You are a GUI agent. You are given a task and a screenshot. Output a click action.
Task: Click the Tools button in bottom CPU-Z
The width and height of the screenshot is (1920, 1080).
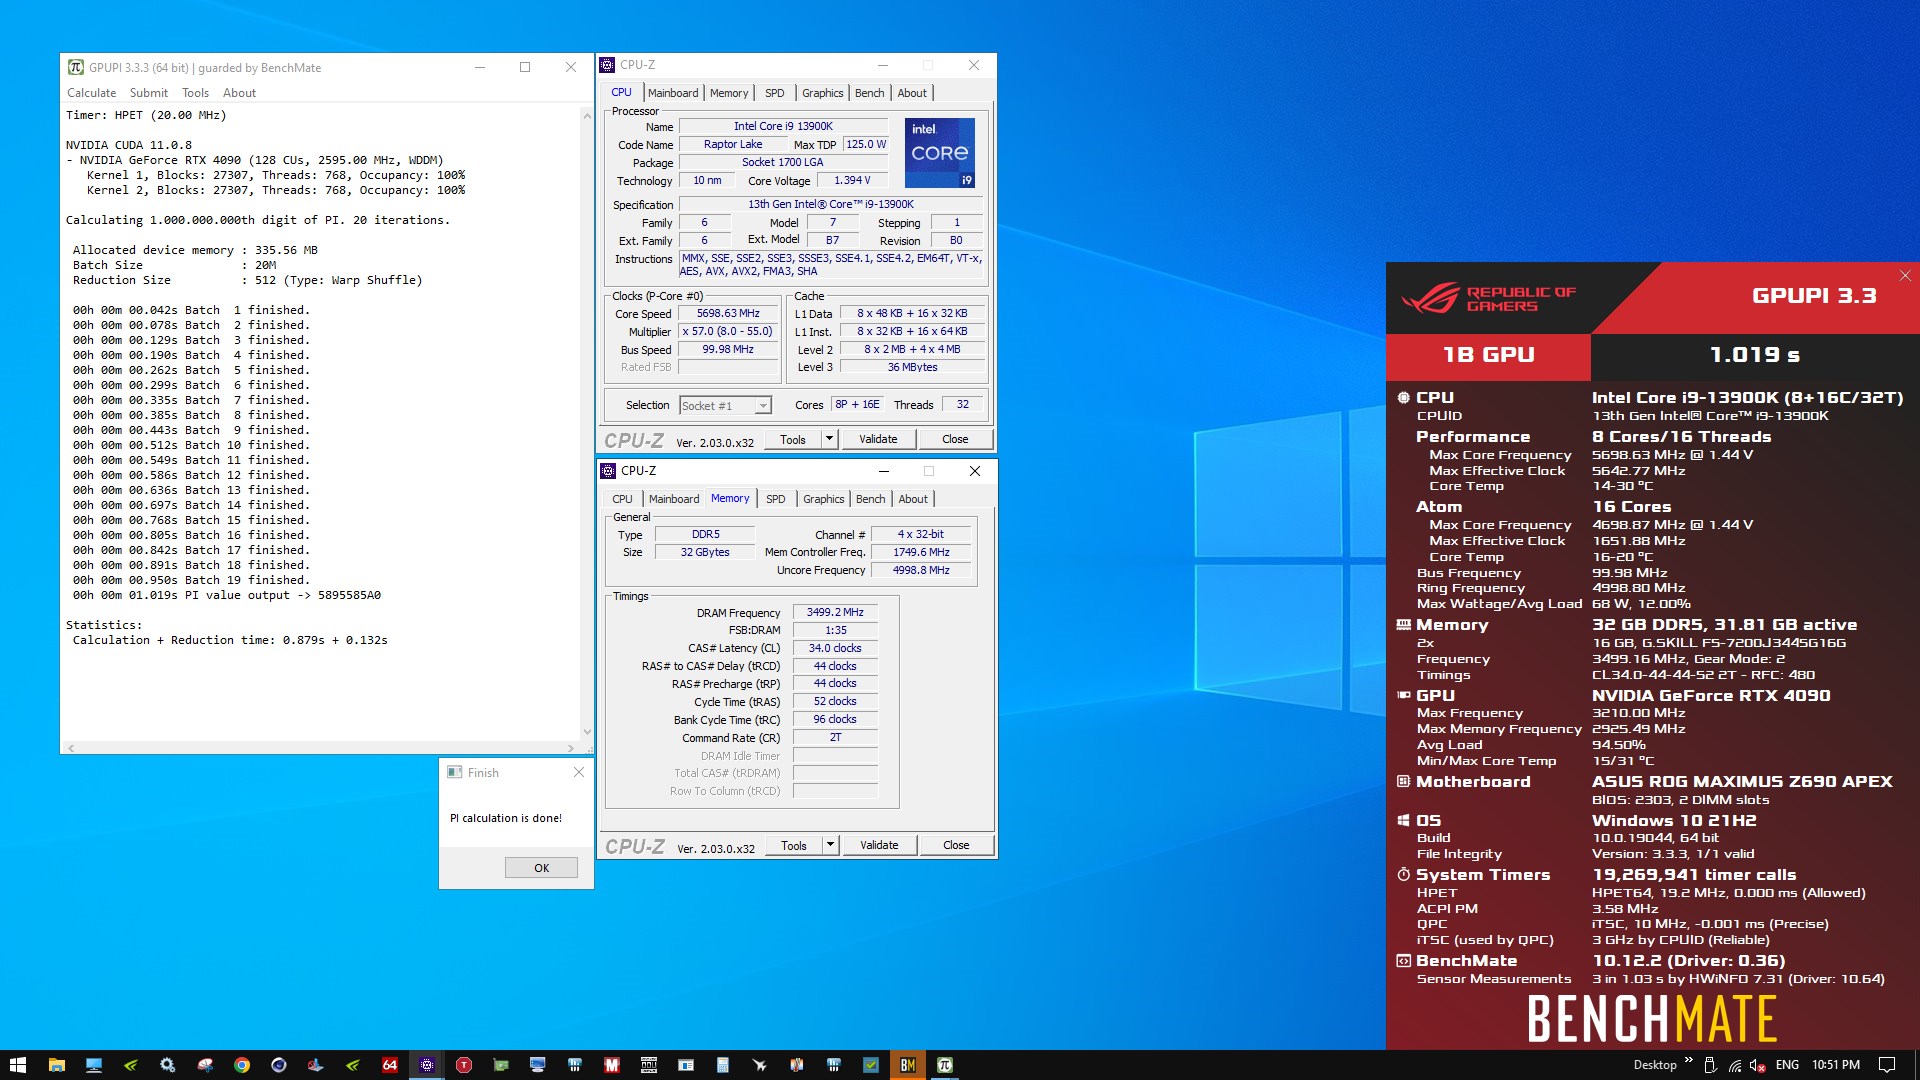(x=794, y=845)
